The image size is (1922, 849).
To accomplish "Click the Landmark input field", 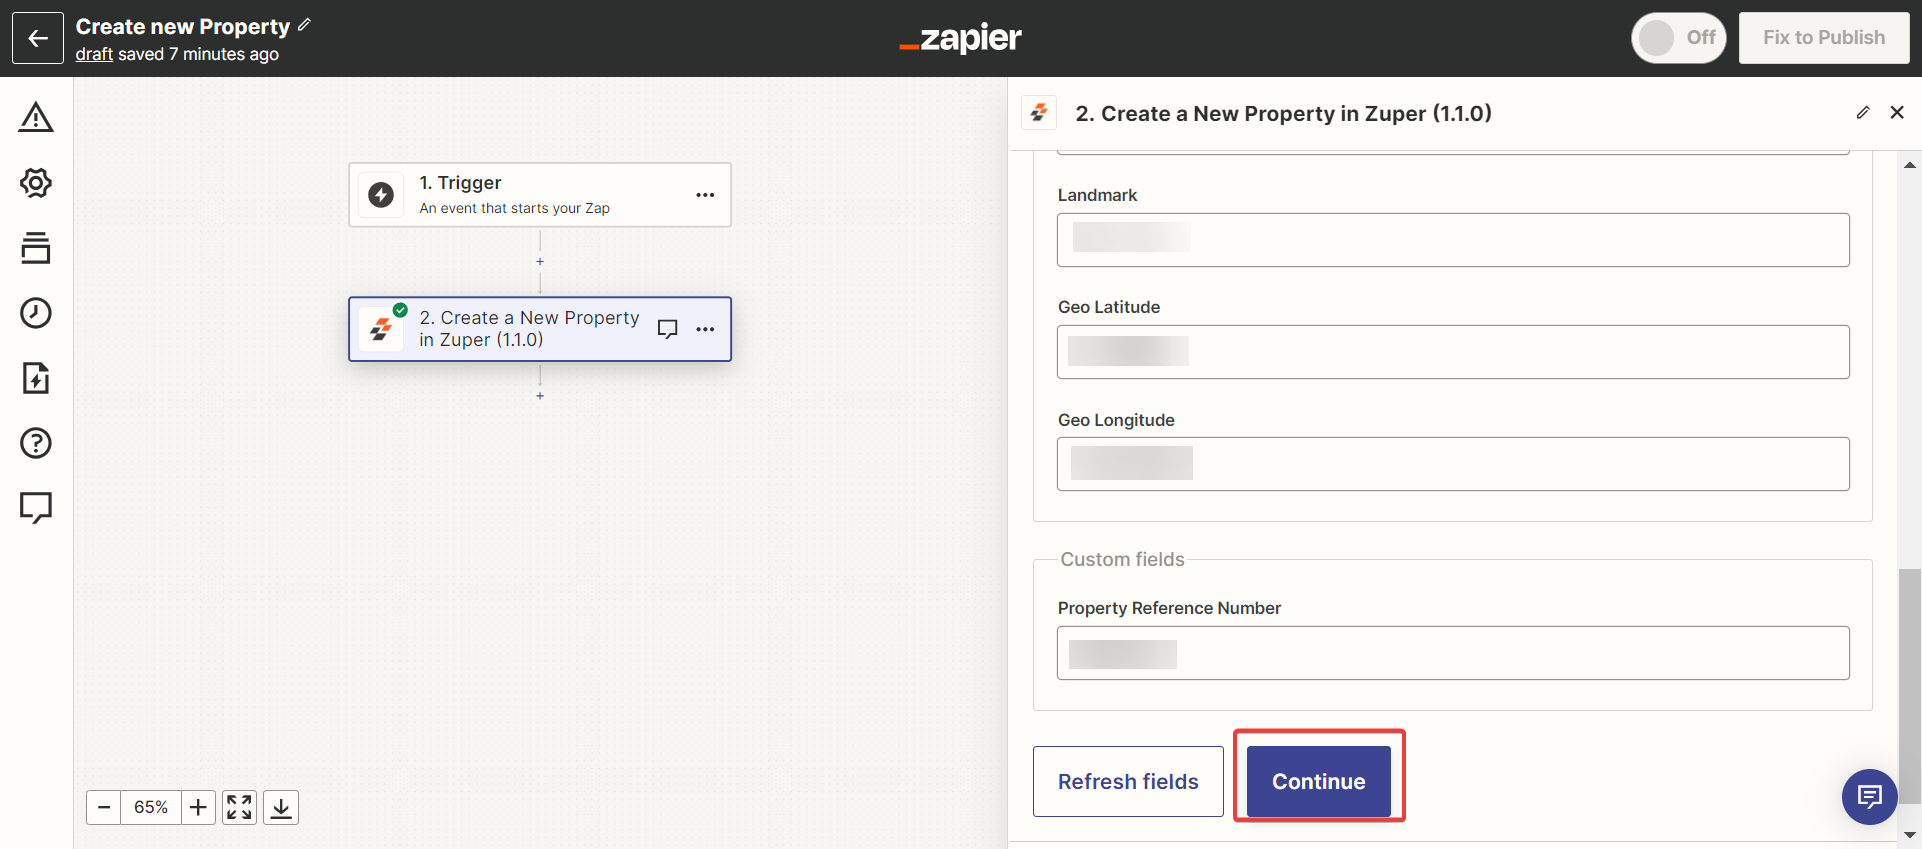I will (x=1452, y=240).
